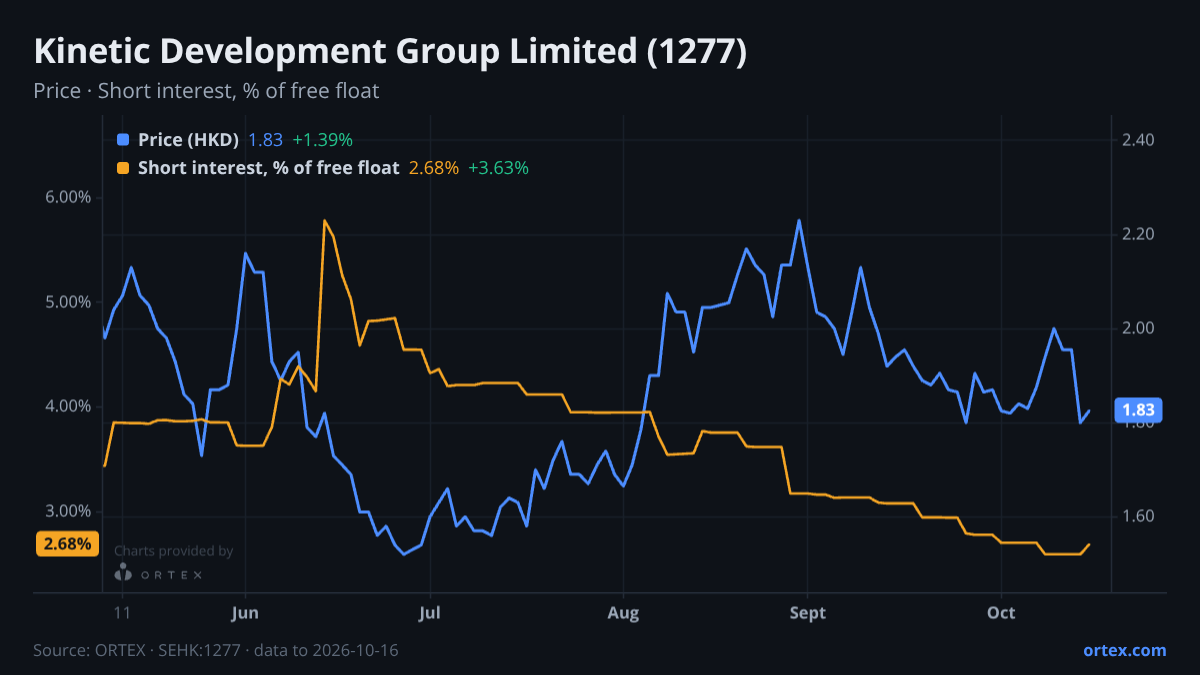Click the orange 2.68% axis badge
Screen dimensions: 1200x675
[x=68, y=544]
